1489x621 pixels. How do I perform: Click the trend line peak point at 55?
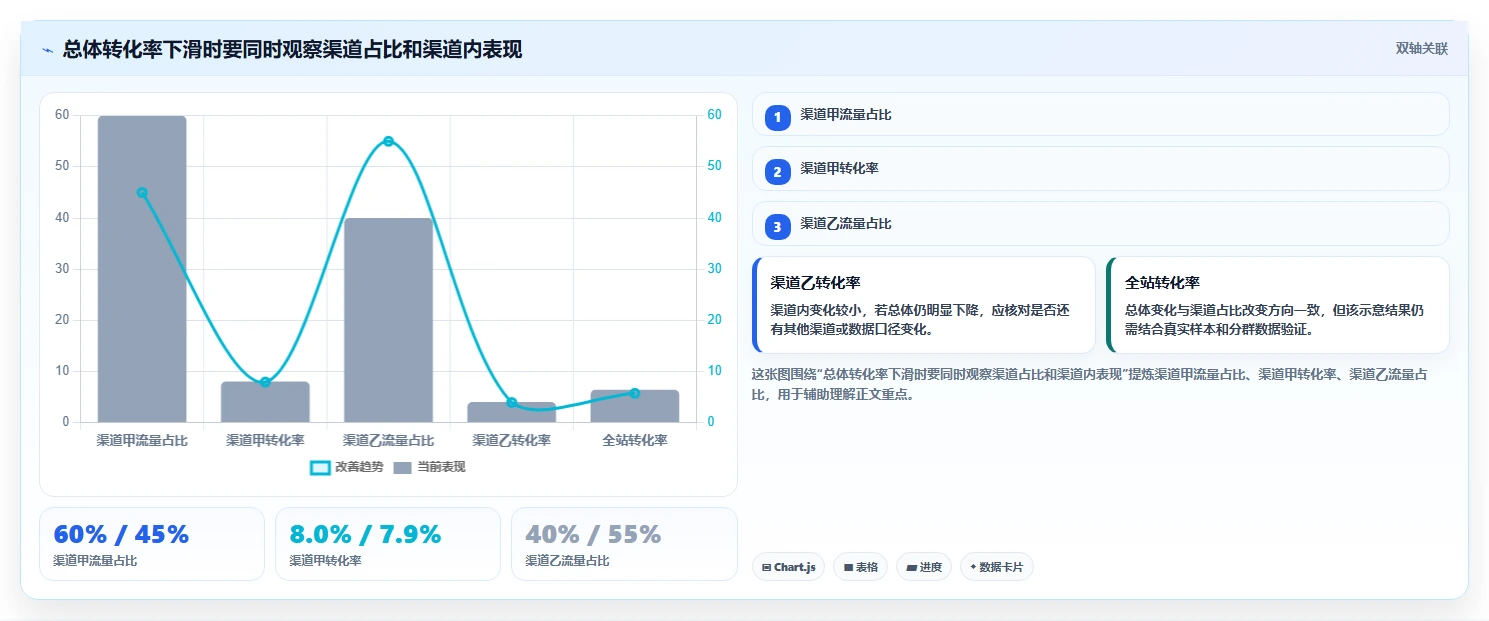click(x=388, y=141)
